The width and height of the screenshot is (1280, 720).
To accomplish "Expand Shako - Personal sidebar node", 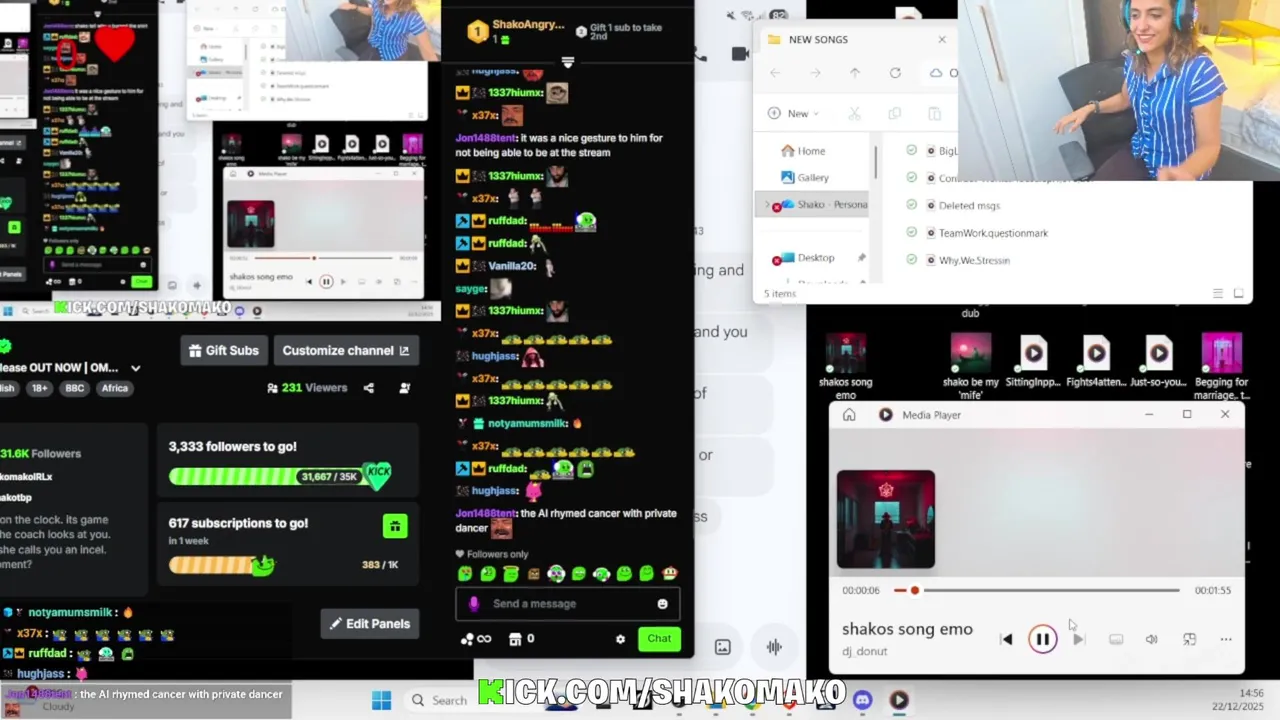I will pyautogui.click(x=767, y=205).
